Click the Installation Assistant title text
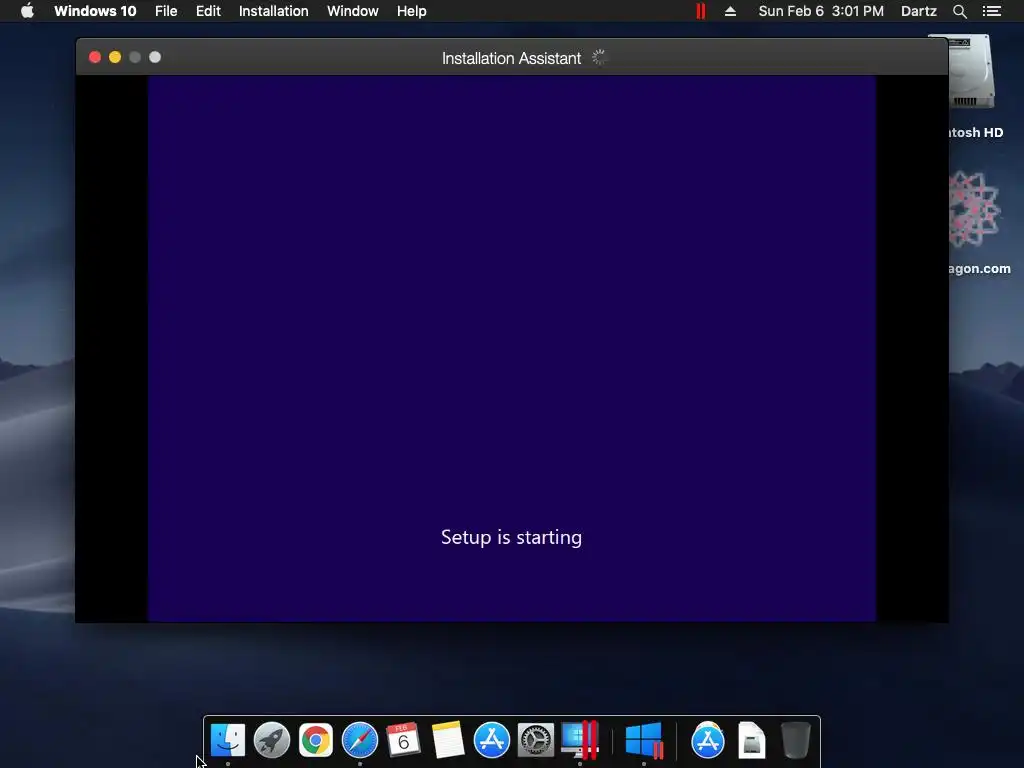 click(x=511, y=58)
